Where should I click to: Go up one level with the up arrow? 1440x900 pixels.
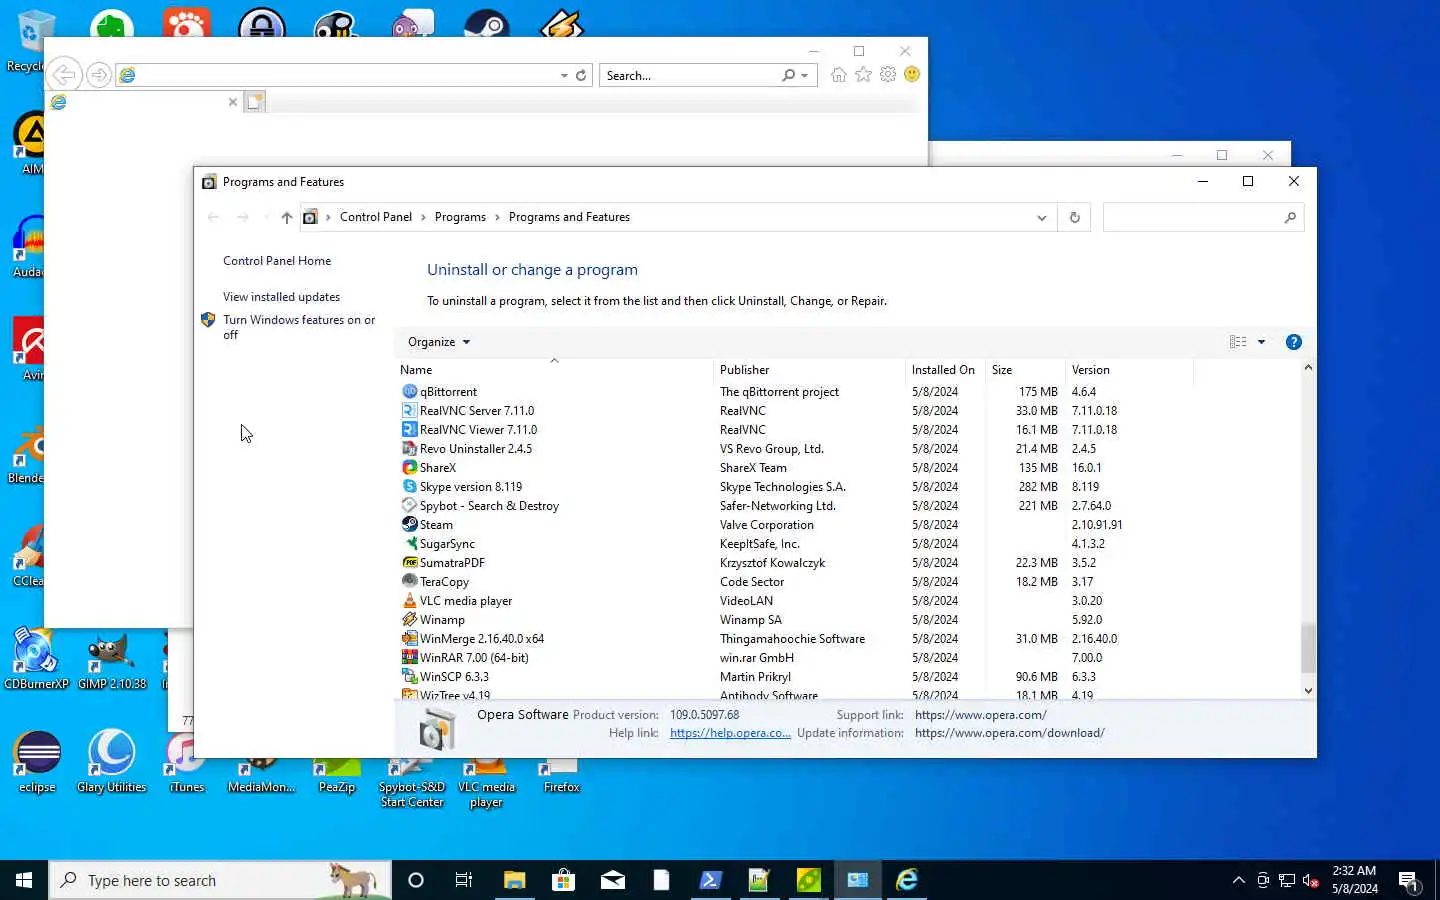[287, 217]
